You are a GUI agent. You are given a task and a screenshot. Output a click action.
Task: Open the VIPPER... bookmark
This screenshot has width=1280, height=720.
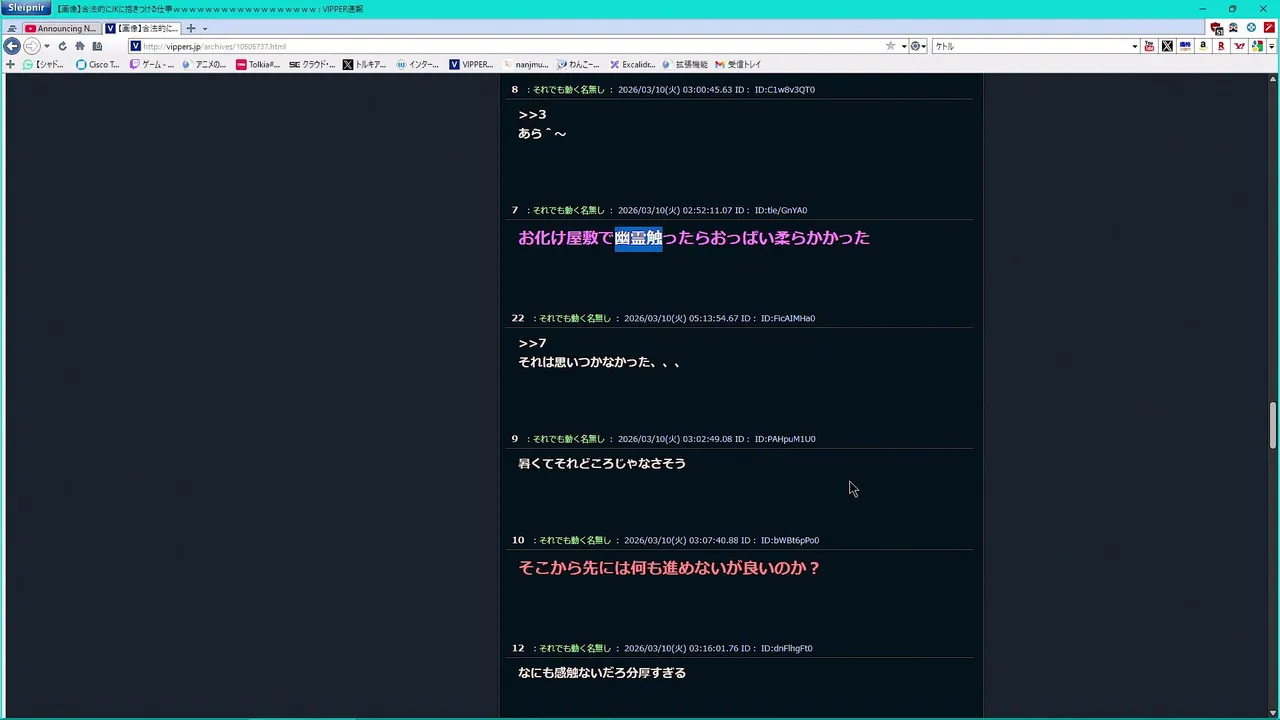pyautogui.click(x=471, y=64)
